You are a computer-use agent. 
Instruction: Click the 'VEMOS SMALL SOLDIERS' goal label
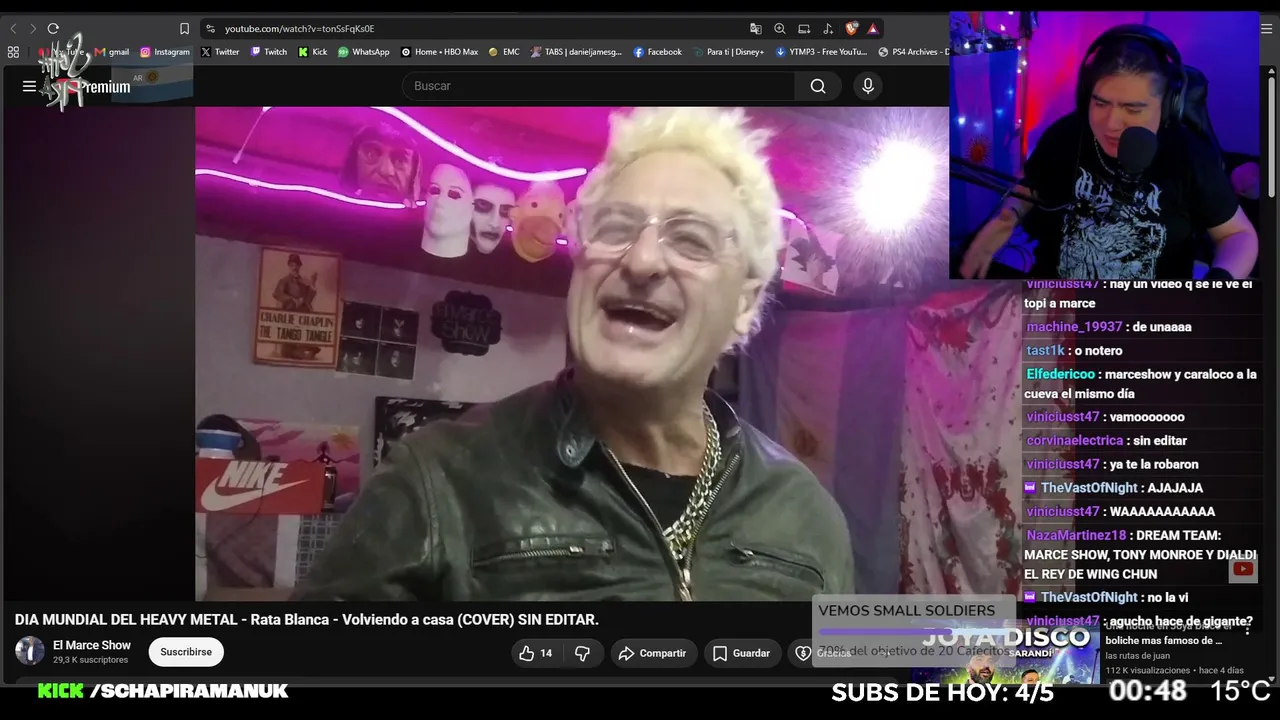pos(906,611)
